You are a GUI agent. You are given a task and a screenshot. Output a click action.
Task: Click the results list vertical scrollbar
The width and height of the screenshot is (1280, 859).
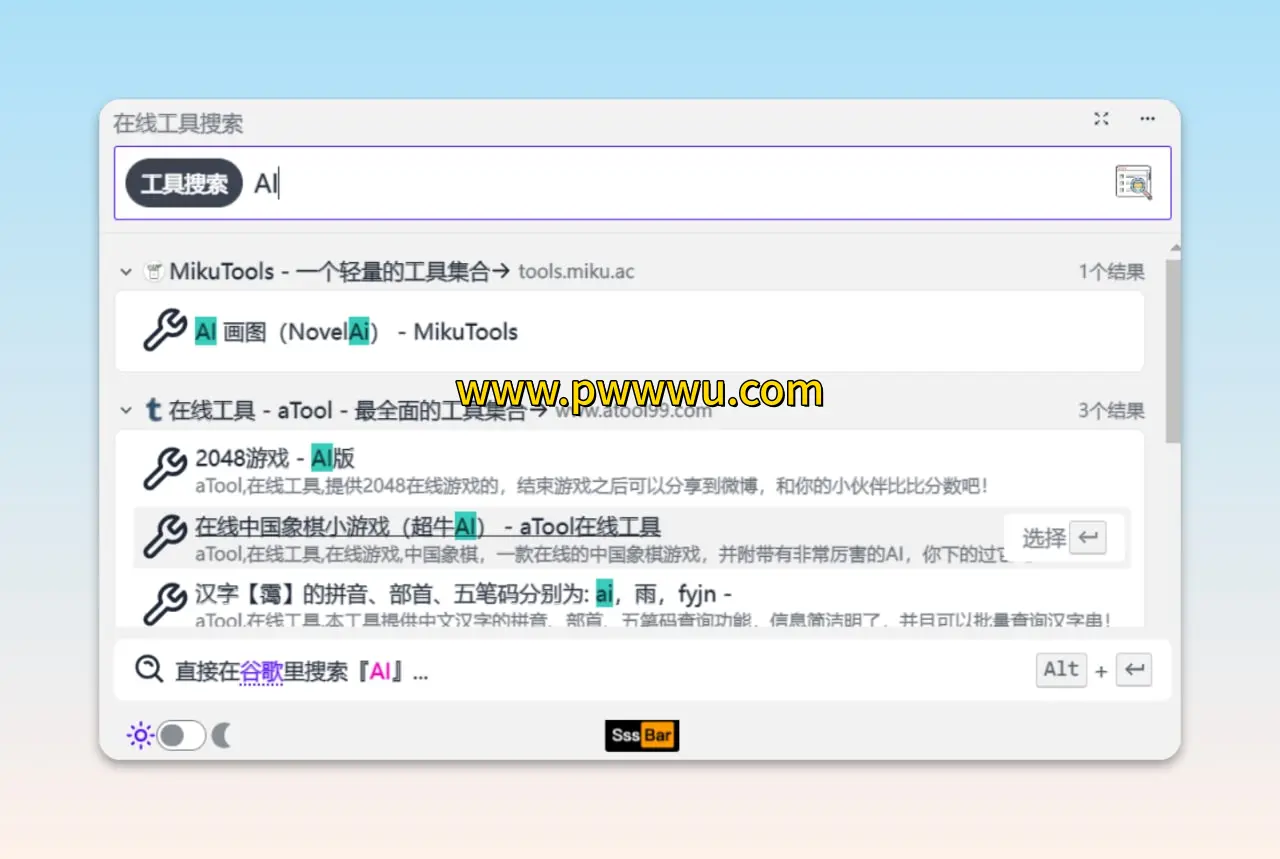coord(1173,350)
